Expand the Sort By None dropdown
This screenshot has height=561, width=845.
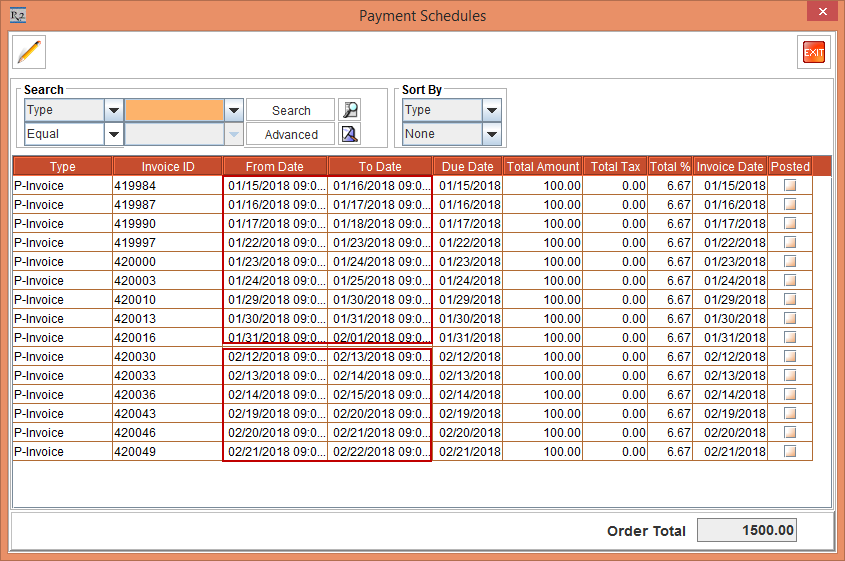pyautogui.click(x=491, y=134)
